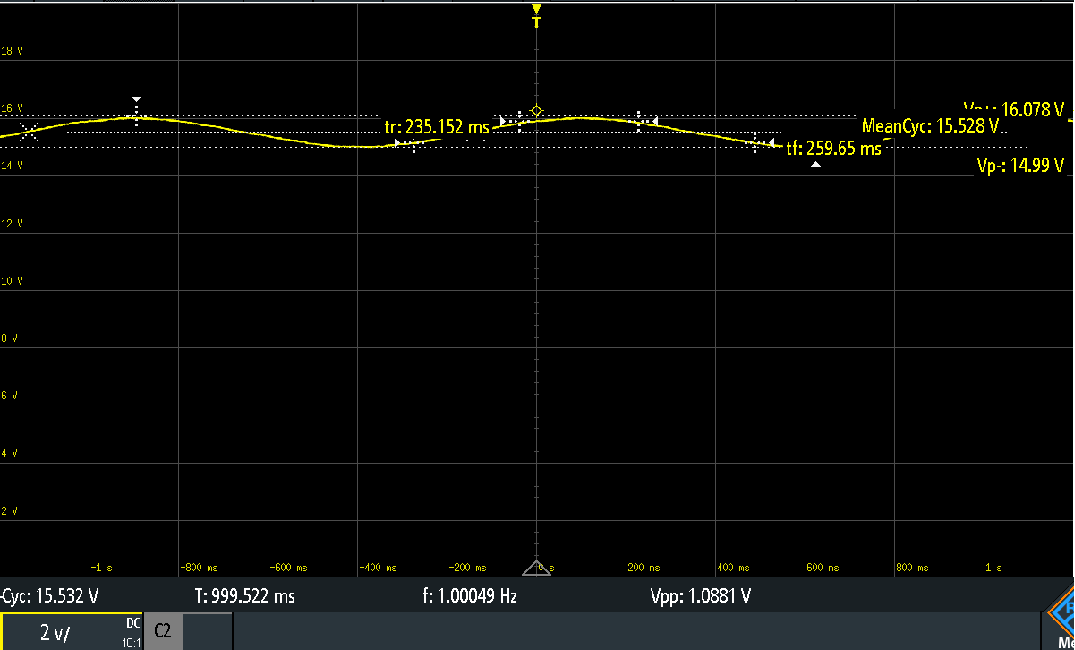Click the MeanCyc: 15.528 V measurement label
The image size is (1075, 650).
pos(930,126)
